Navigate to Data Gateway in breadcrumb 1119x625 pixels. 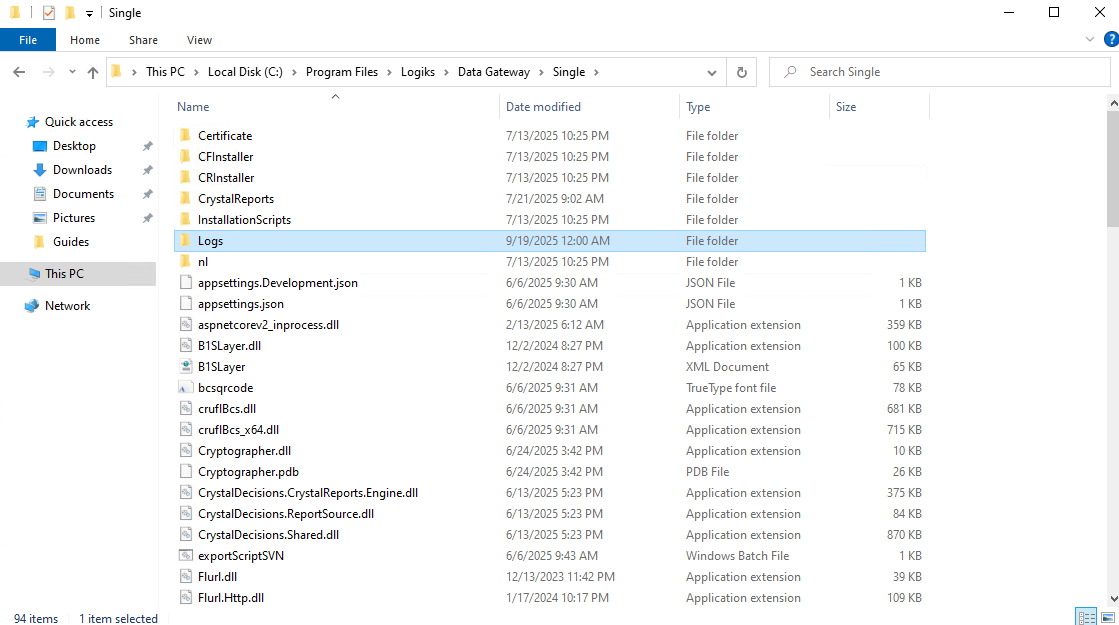coord(495,72)
